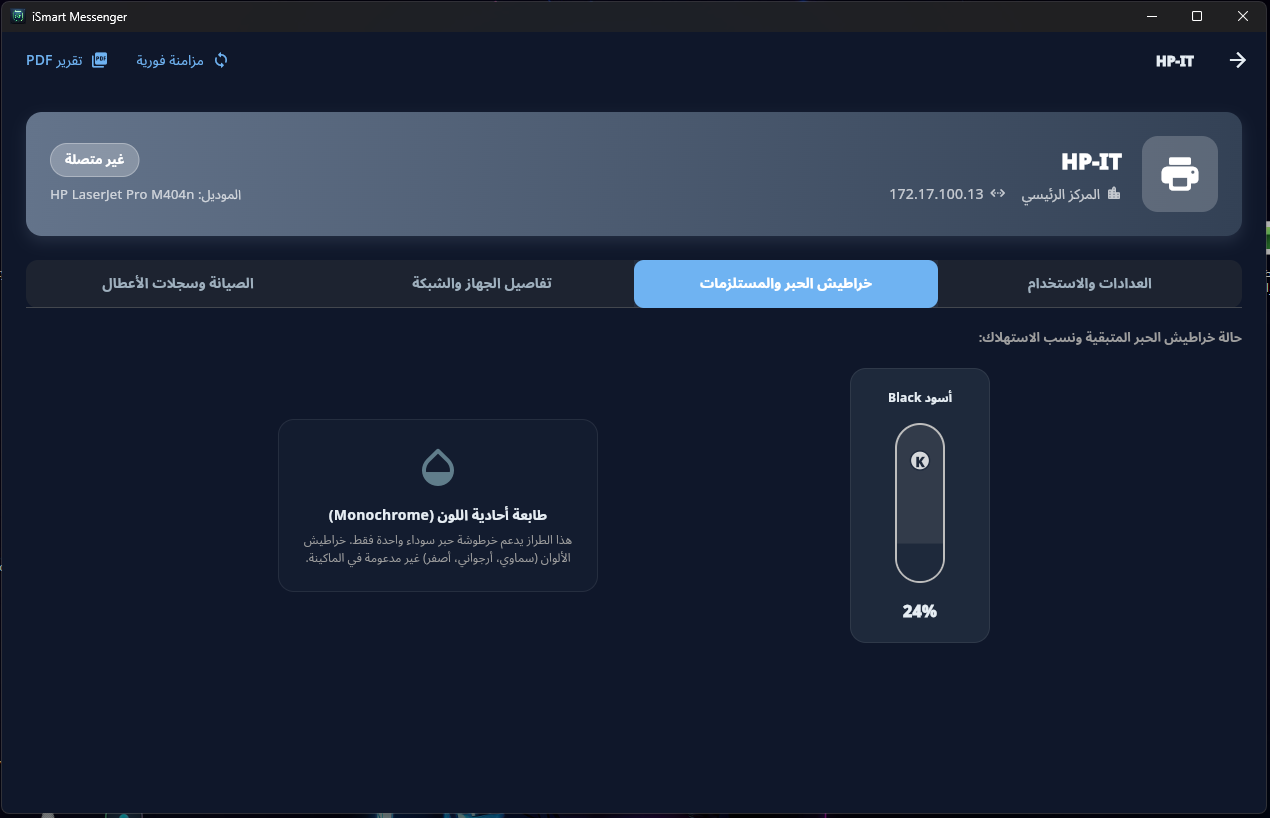Close the iSmart Messenger window
The height and width of the screenshot is (818, 1270).
[1243, 17]
